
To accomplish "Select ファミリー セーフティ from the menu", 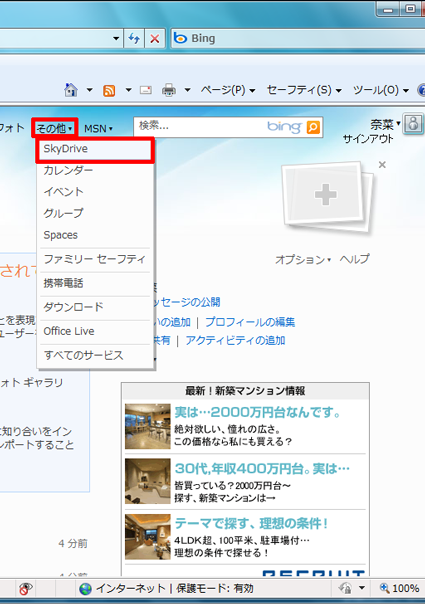I will (x=95, y=259).
